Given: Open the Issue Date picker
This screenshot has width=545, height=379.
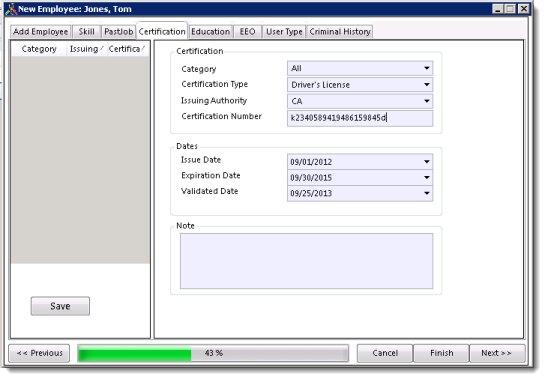Looking at the screenshot, I should click(x=360, y=162).
